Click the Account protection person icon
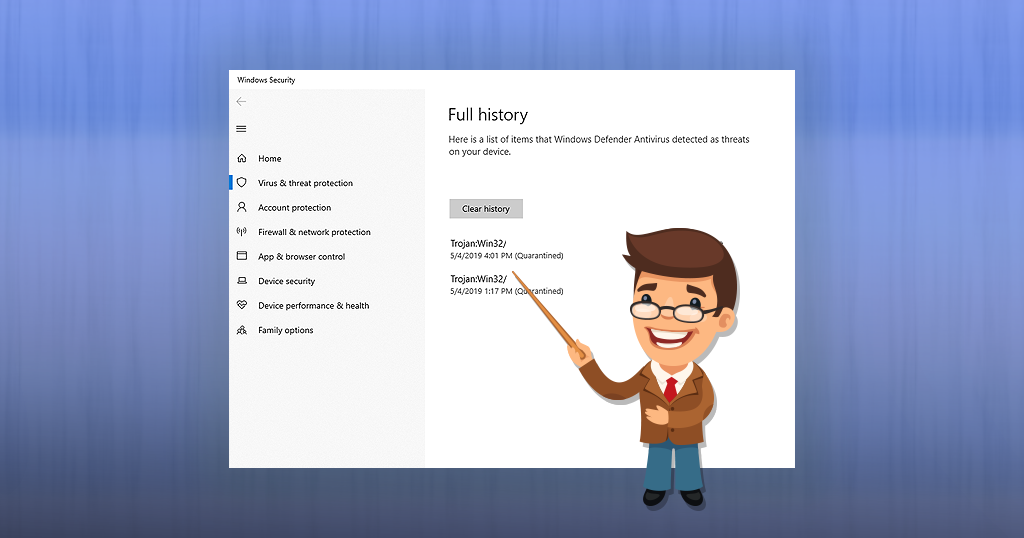Viewport: 1024px width, 538px height. pyautogui.click(x=241, y=208)
